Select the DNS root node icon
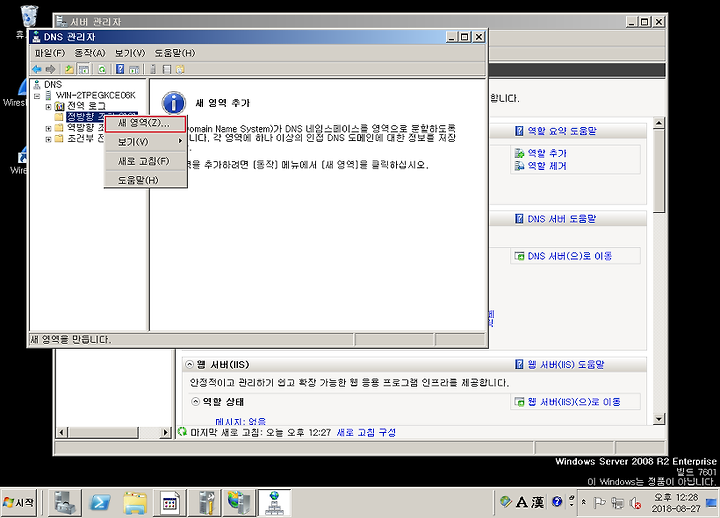Viewport: 720px width, 518px height. click(37, 84)
